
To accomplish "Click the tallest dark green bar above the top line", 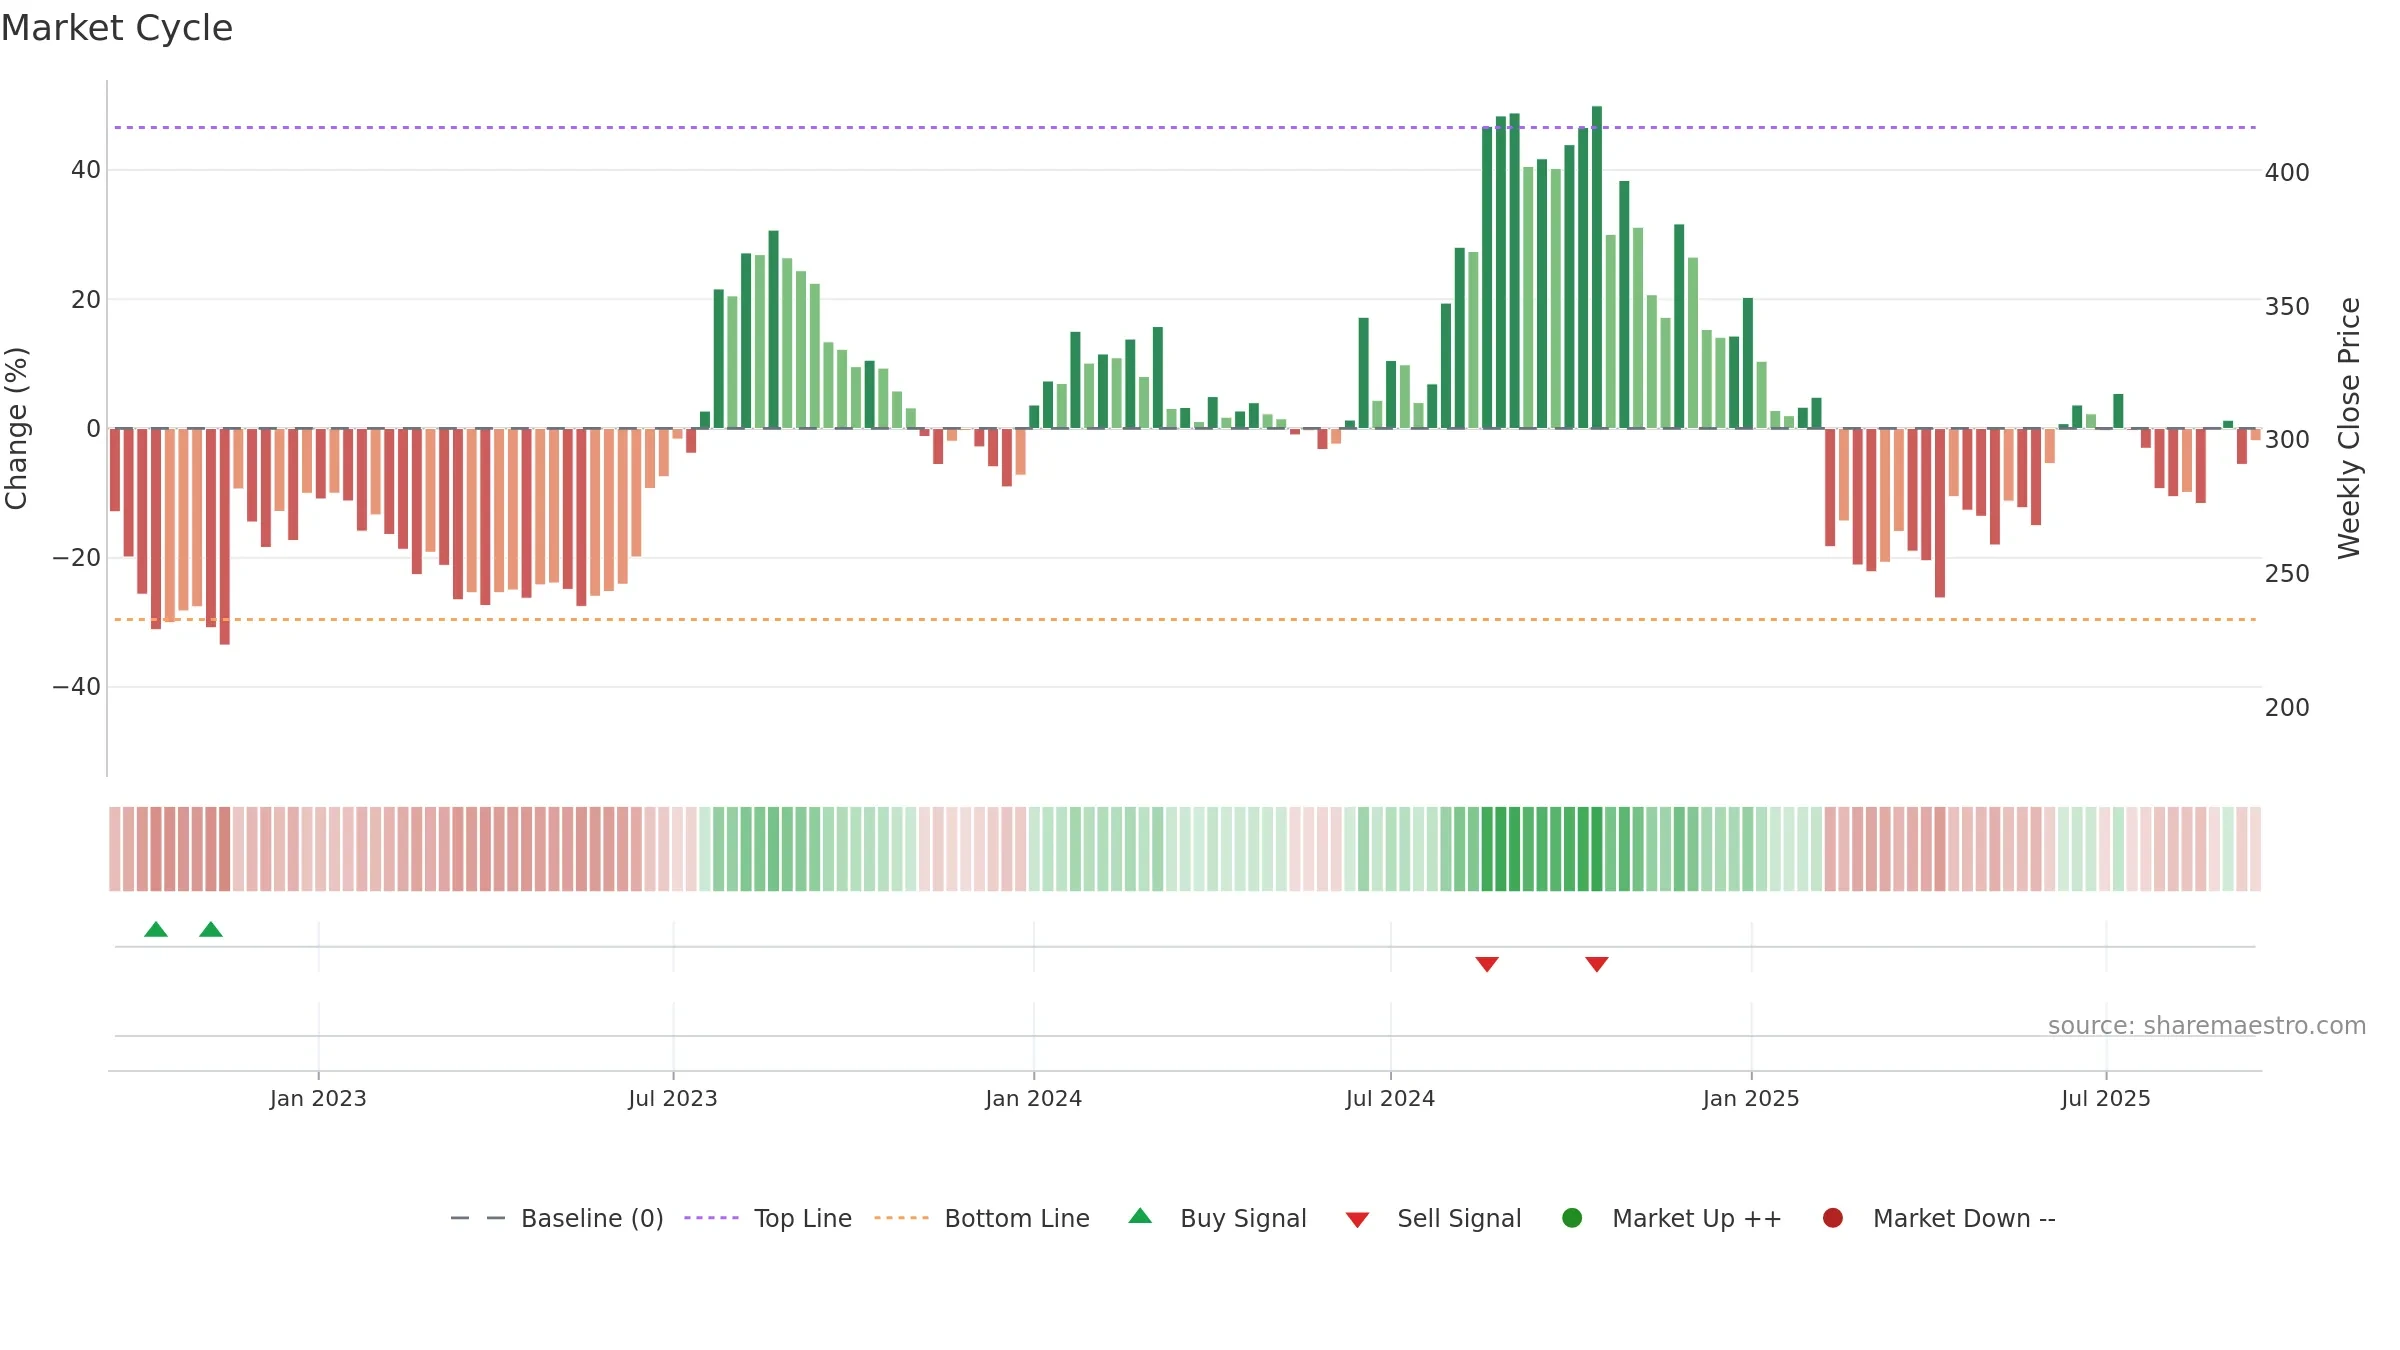I will click(x=1597, y=267).
